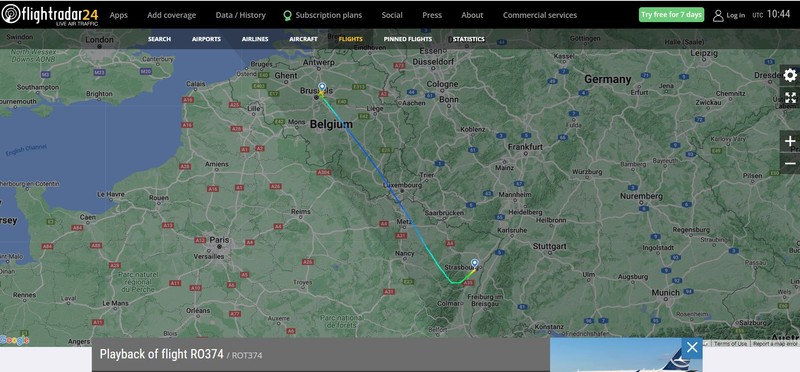Viewport: 800px width, 372px height.
Task: Select the Search tab
Action: click(x=159, y=39)
